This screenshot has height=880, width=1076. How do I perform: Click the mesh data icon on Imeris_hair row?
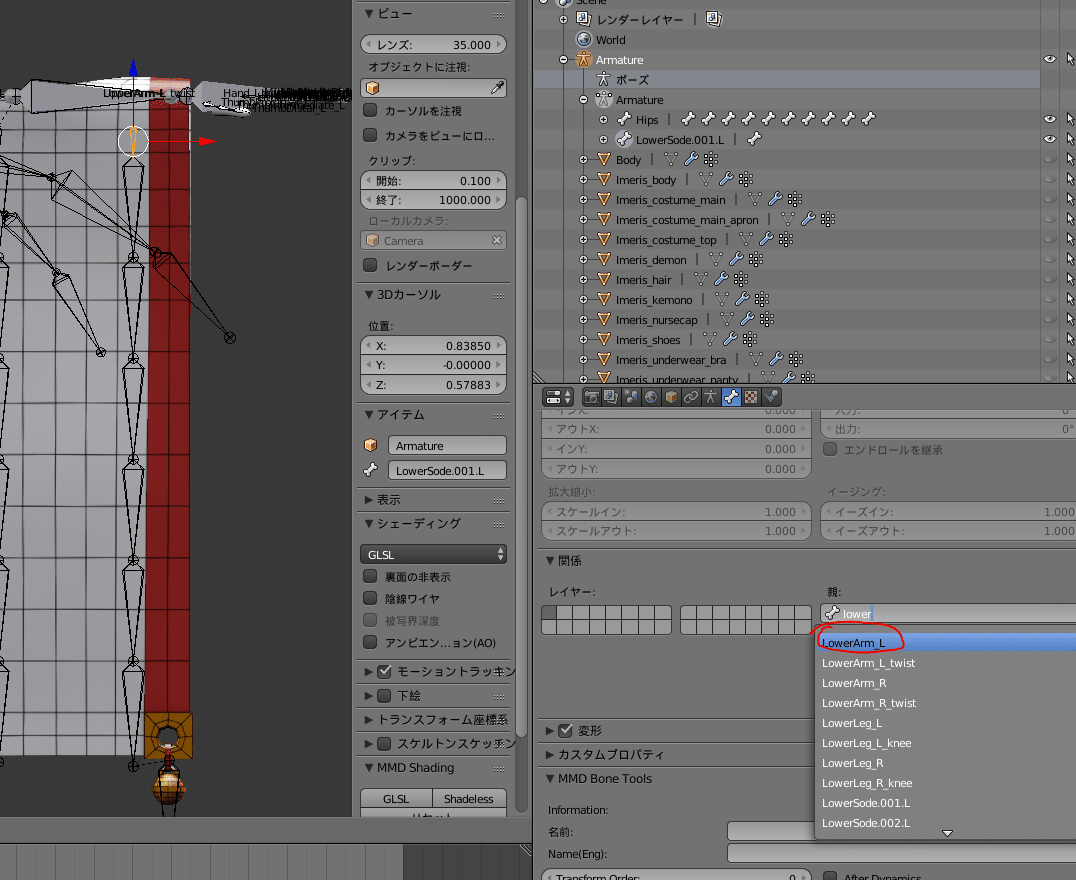[701, 279]
